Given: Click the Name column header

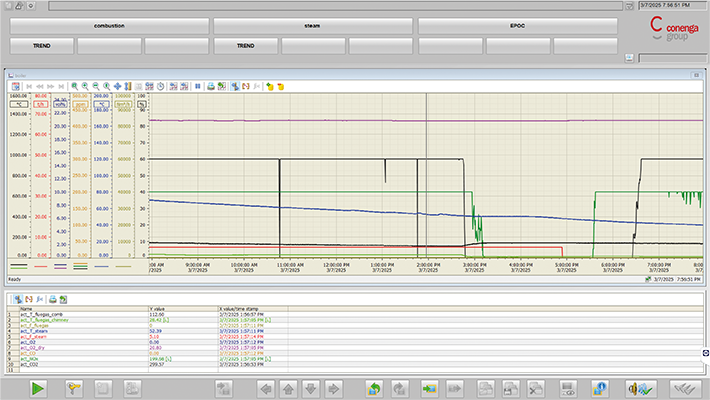Looking at the screenshot, I should click(x=84, y=309).
